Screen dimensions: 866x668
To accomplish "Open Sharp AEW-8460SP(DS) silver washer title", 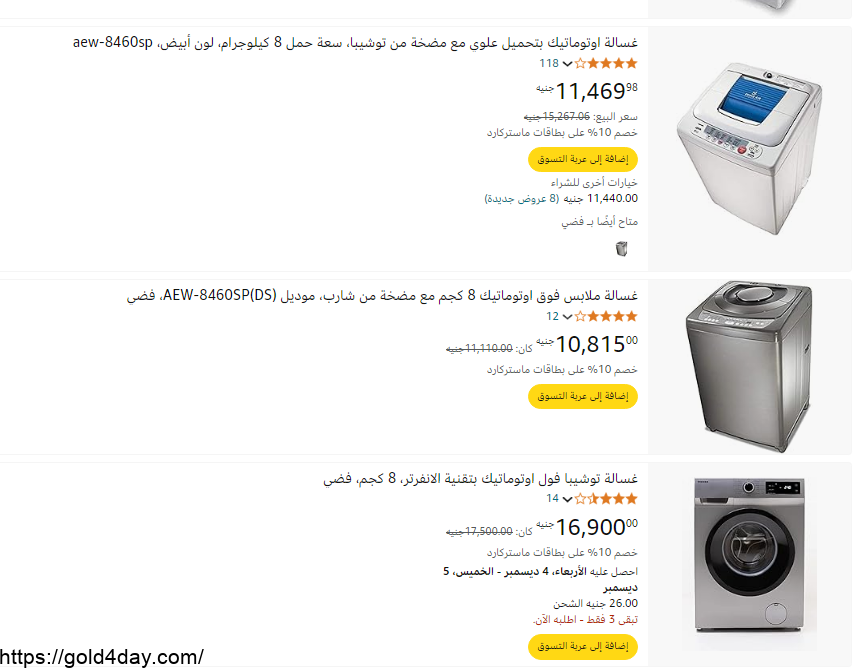I will 382,296.
